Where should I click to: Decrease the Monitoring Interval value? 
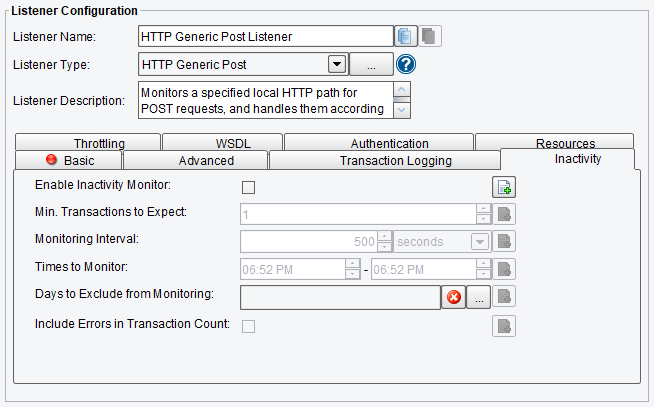click(385, 247)
